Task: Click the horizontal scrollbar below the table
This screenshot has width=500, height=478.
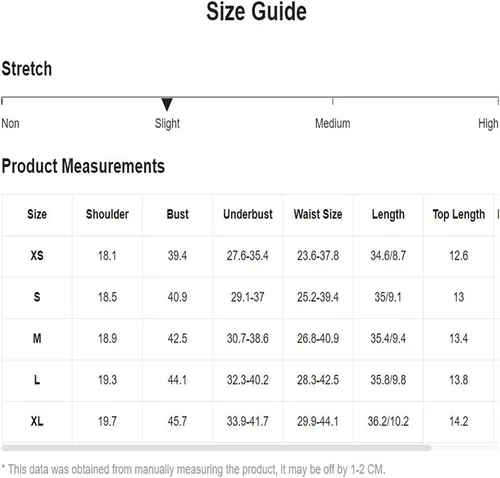Action: point(216,448)
